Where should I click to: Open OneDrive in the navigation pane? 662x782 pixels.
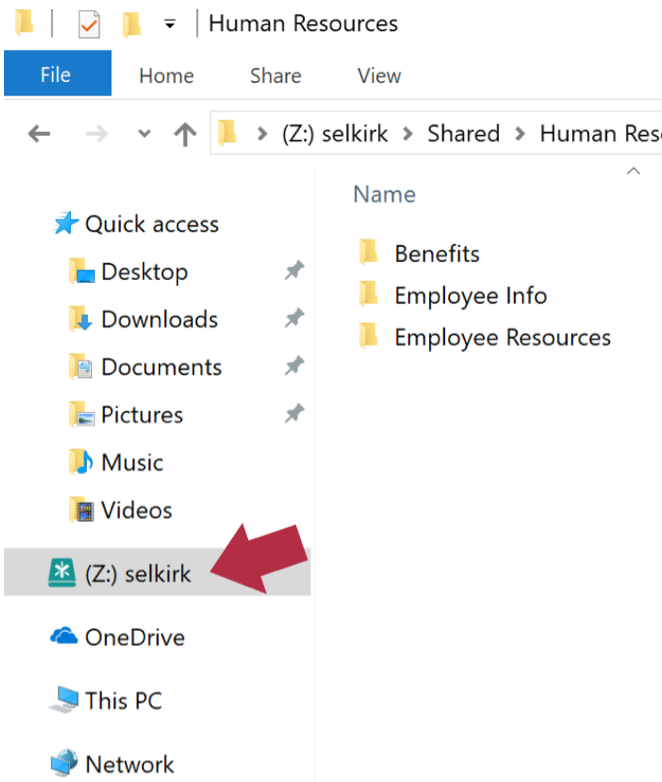pos(134,637)
